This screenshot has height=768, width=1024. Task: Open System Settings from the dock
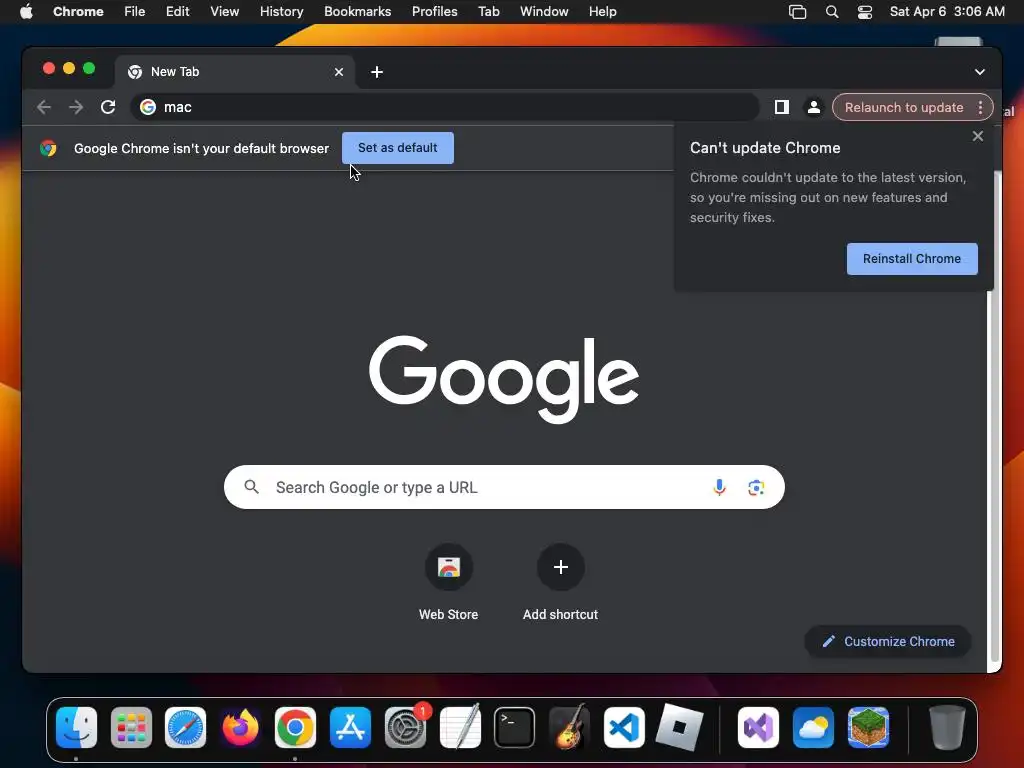(405, 728)
